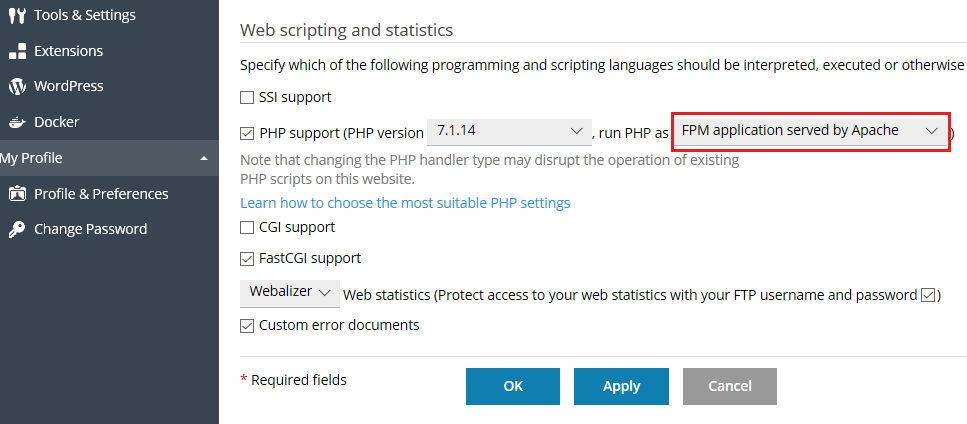Click the WordPress logo icon
This screenshot has height=424, width=967.
tap(16, 87)
